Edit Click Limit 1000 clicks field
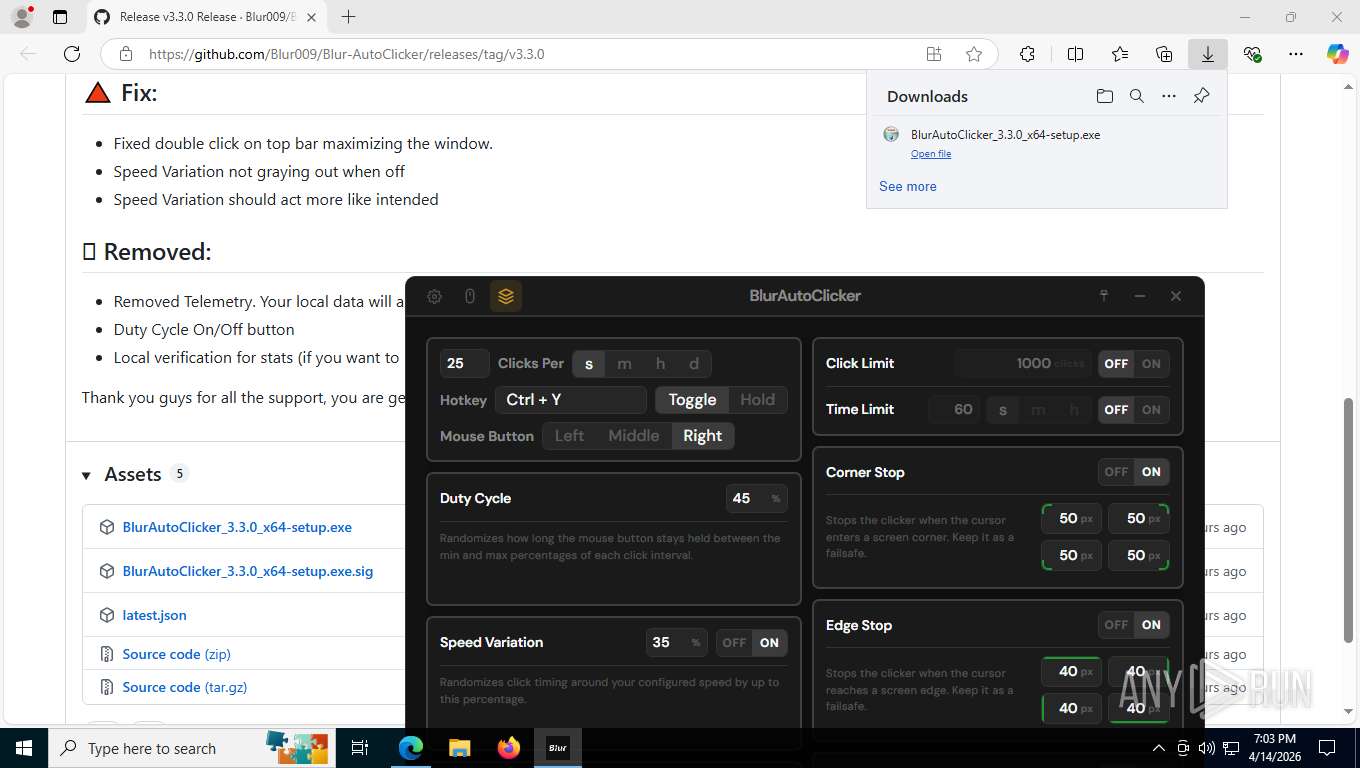Viewport: 1360px width, 768px height. pyautogui.click(x=1024, y=364)
